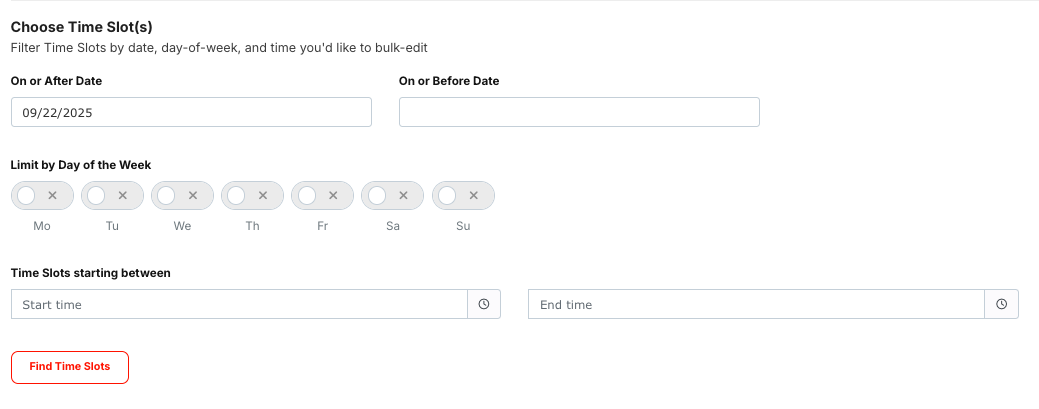Click into the End time input box
Image resolution: width=1039 pixels, height=409 pixels.
(x=757, y=304)
